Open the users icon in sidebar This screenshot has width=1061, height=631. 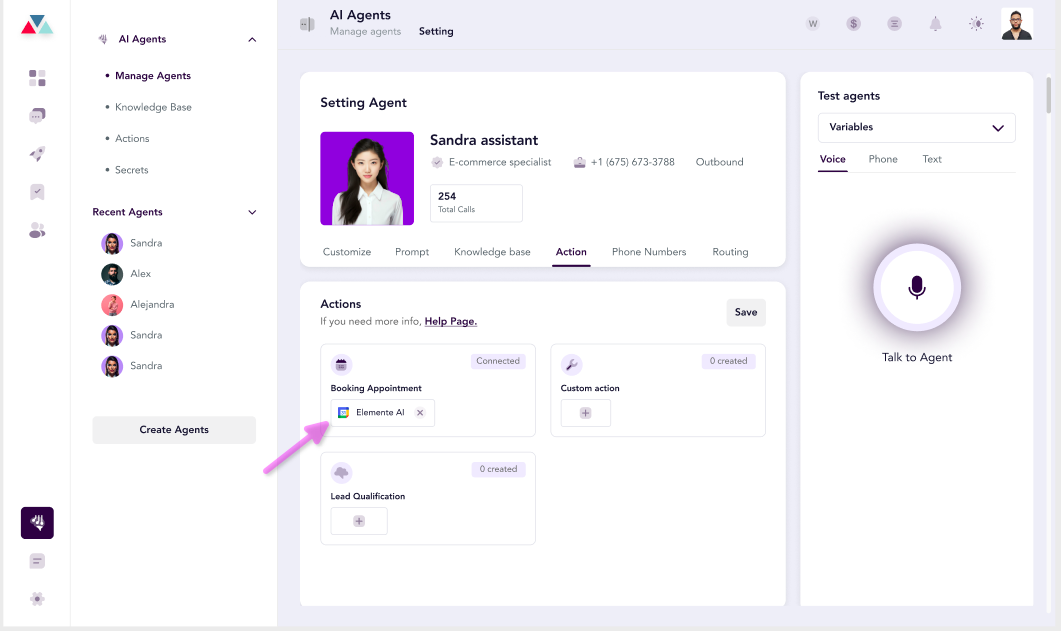37,231
